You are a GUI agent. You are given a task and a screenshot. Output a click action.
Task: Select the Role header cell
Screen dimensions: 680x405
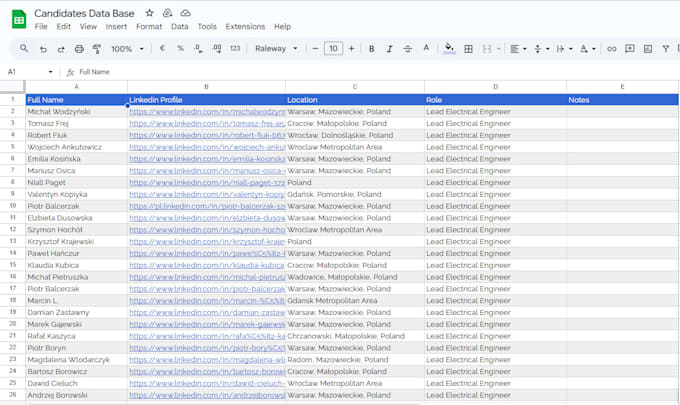[495, 100]
